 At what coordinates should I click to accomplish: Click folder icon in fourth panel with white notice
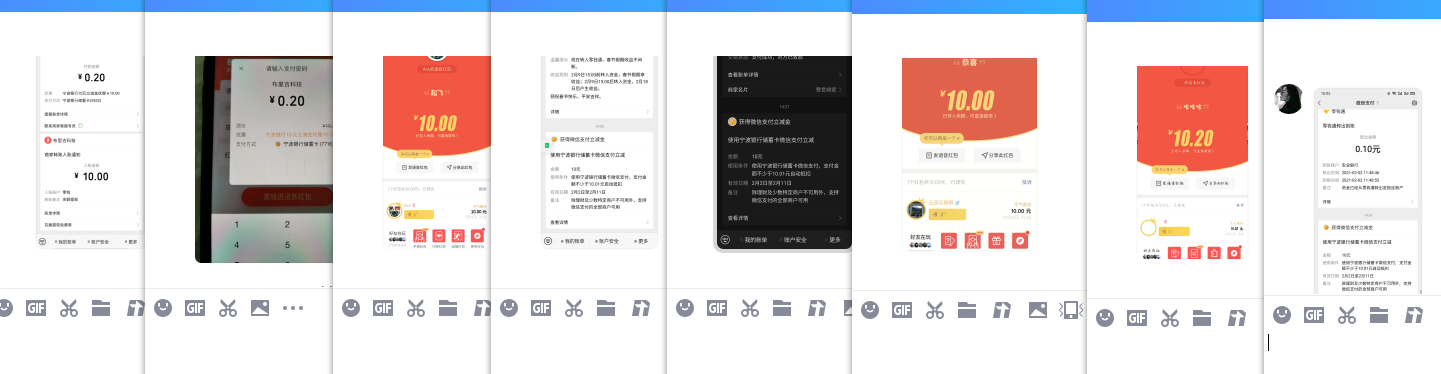(x=607, y=308)
